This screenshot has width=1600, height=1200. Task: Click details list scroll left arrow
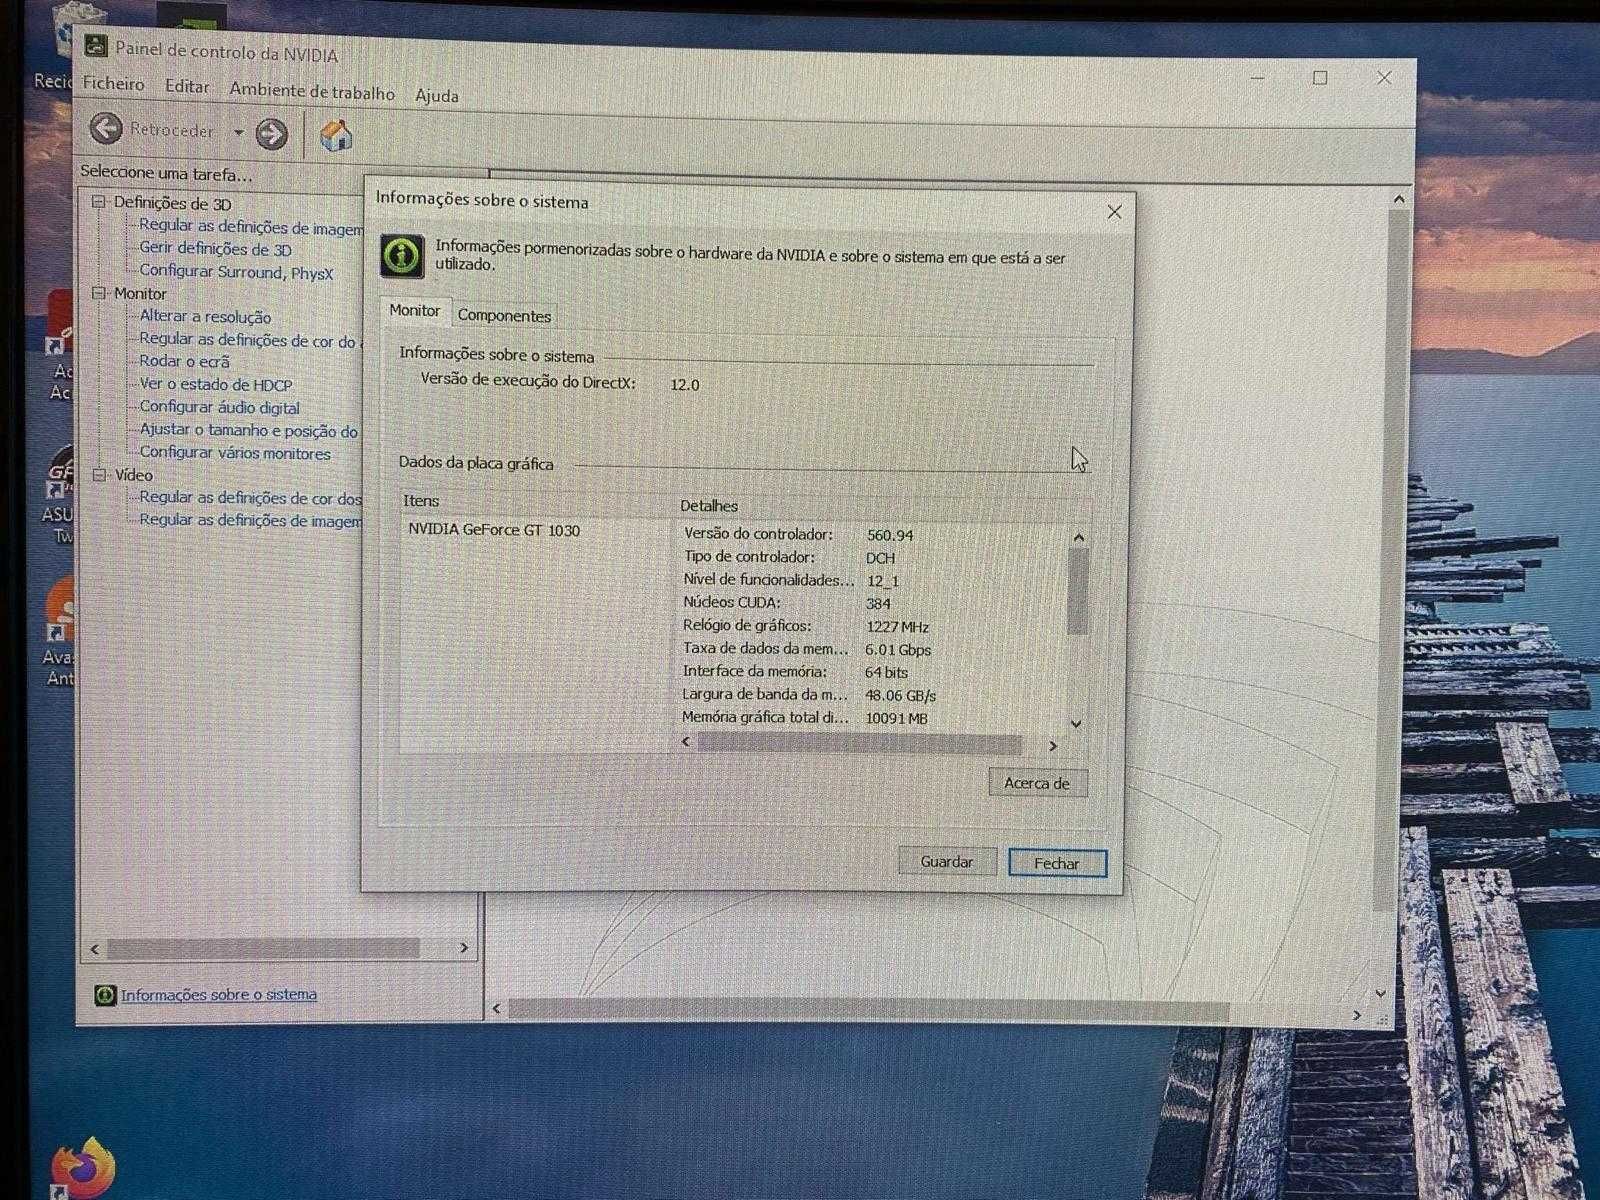coord(686,742)
